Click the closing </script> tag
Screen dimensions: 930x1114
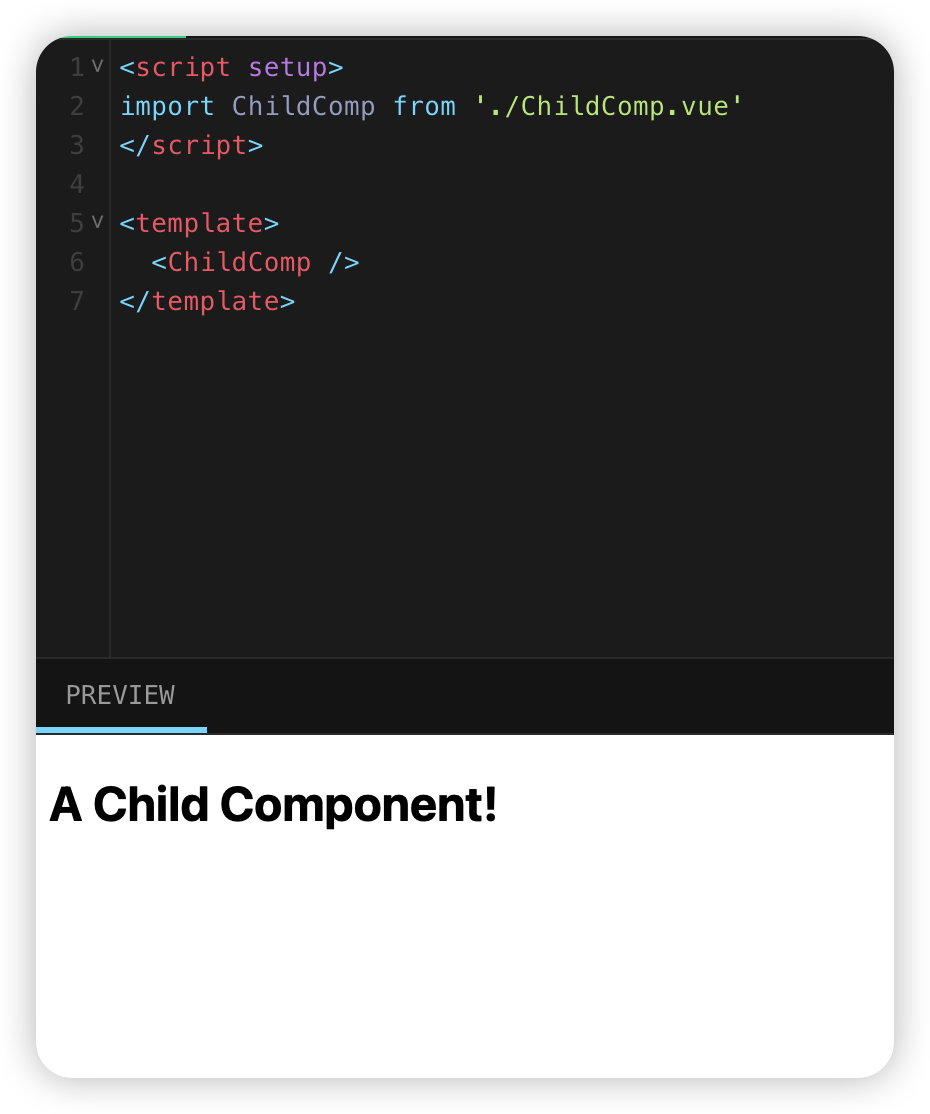[x=191, y=146]
